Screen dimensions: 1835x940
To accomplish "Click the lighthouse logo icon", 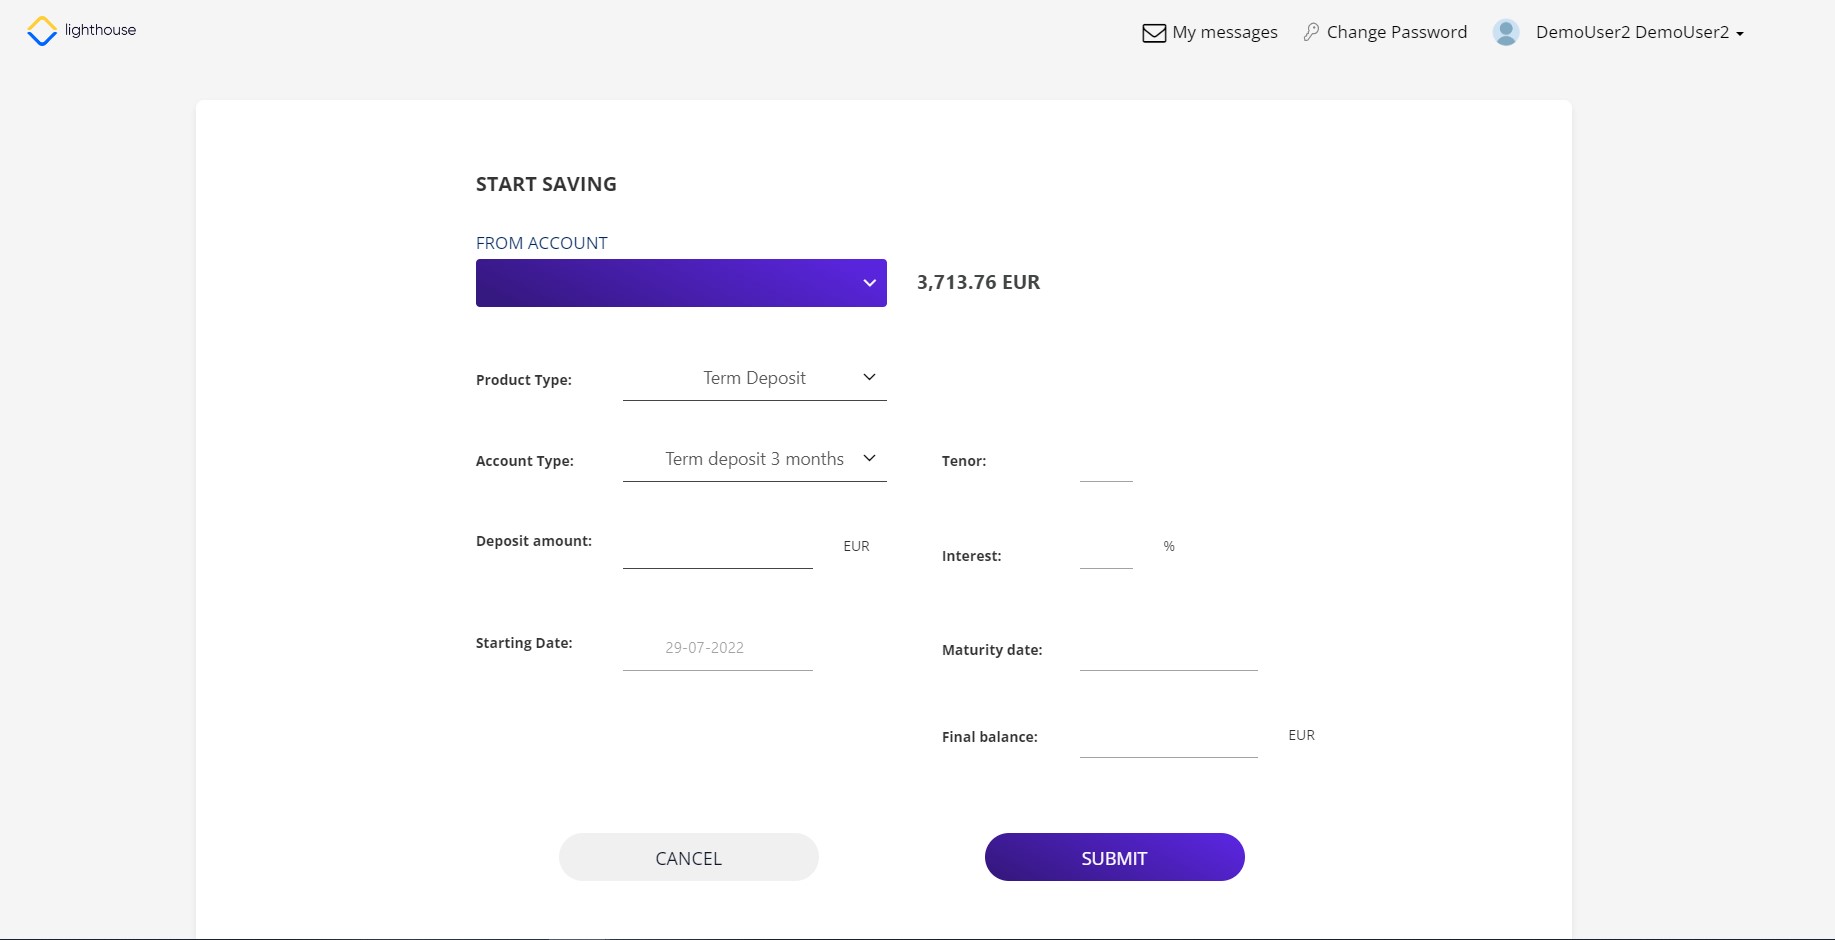I will tap(42, 31).
